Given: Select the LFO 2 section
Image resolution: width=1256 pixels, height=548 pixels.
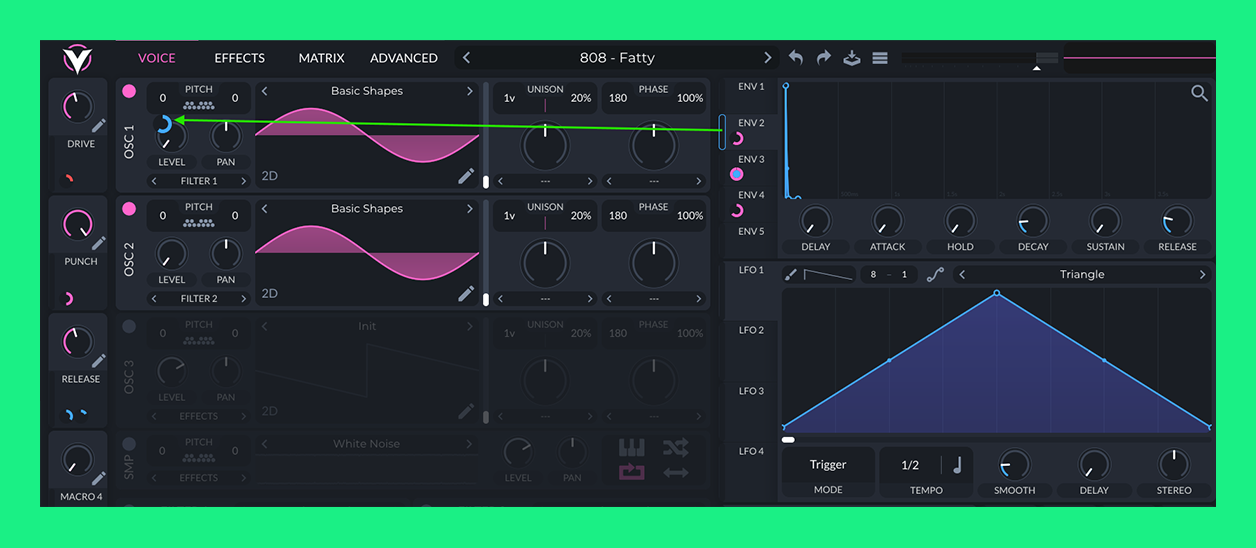Looking at the screenshot, I should click(751, 330).
